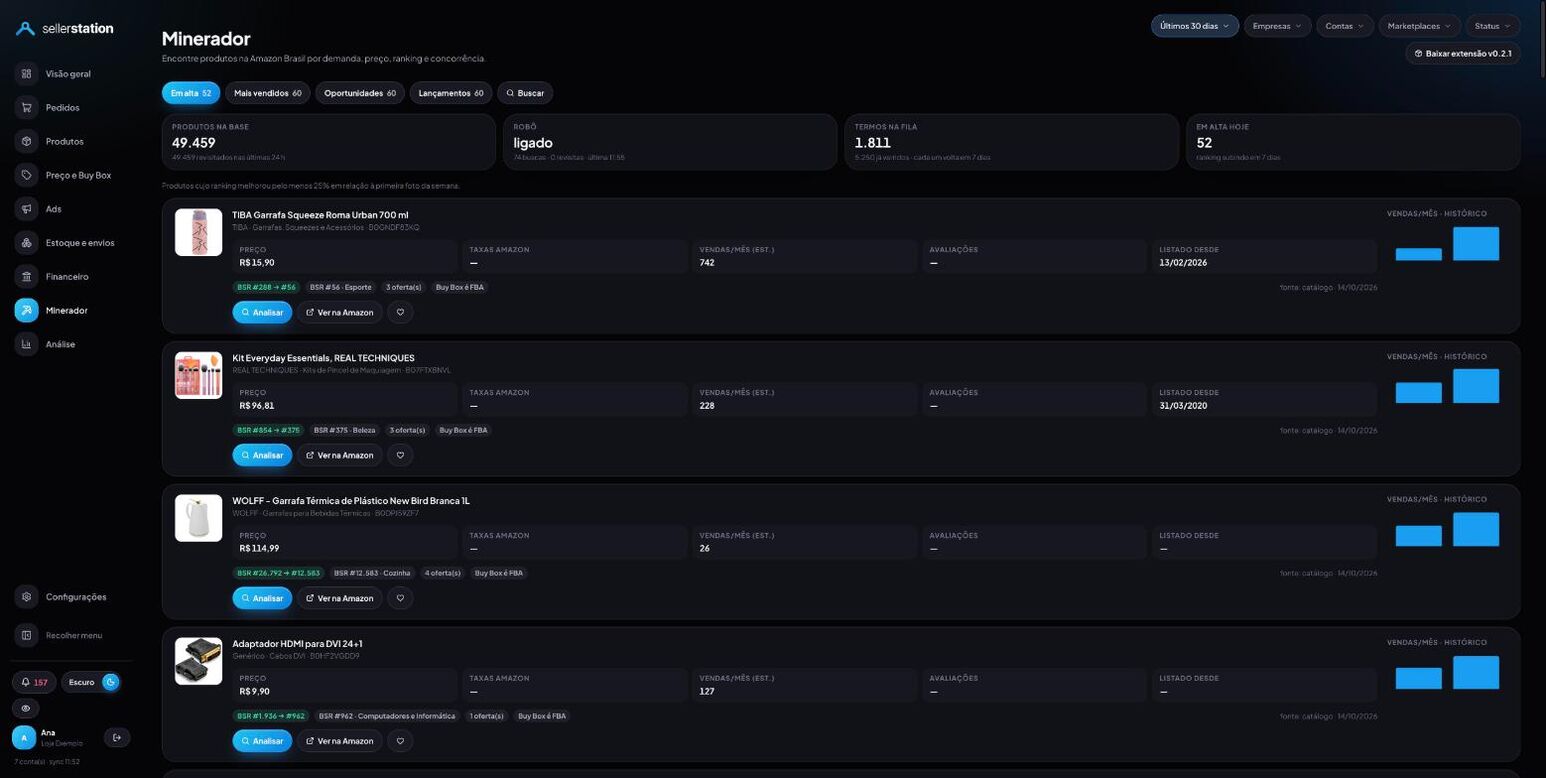Switch to Mais vendidos tab

point(268,93)
